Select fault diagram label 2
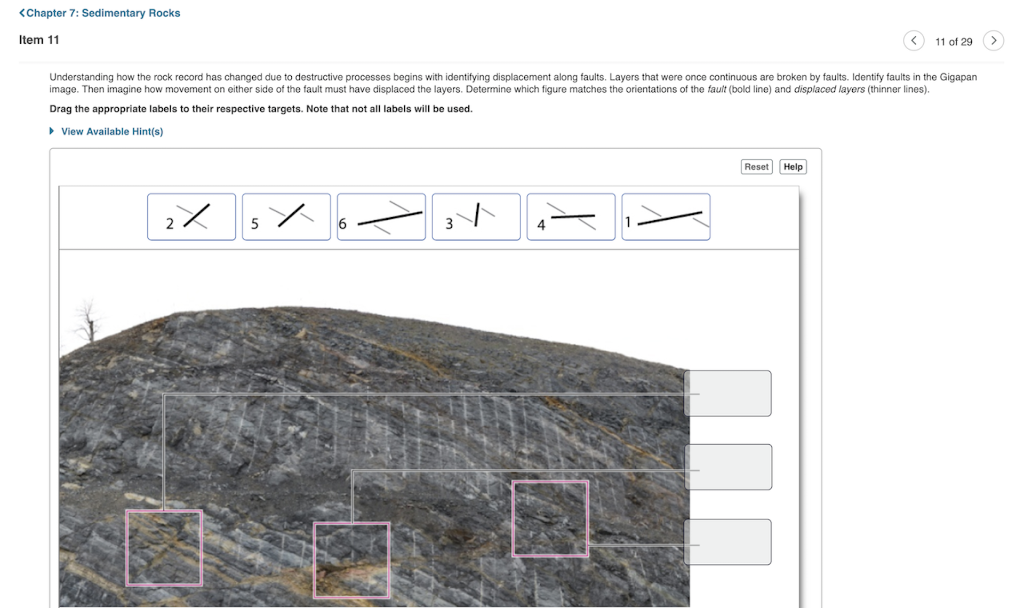The image size is (1024, 608). point(191,216)
